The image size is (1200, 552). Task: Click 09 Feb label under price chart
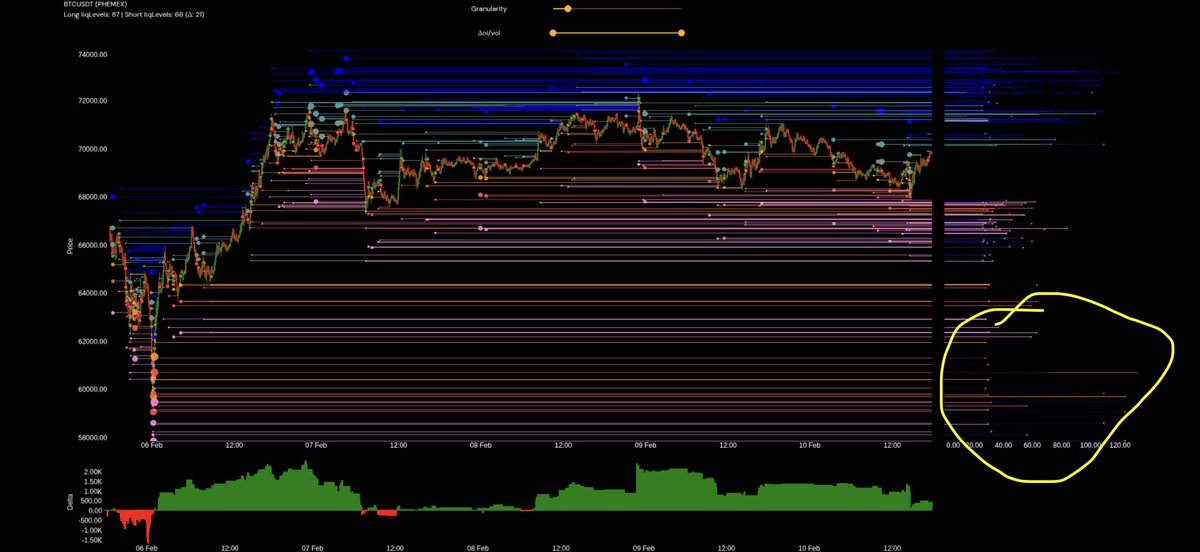pyautogui.click(x=645, y=446)
